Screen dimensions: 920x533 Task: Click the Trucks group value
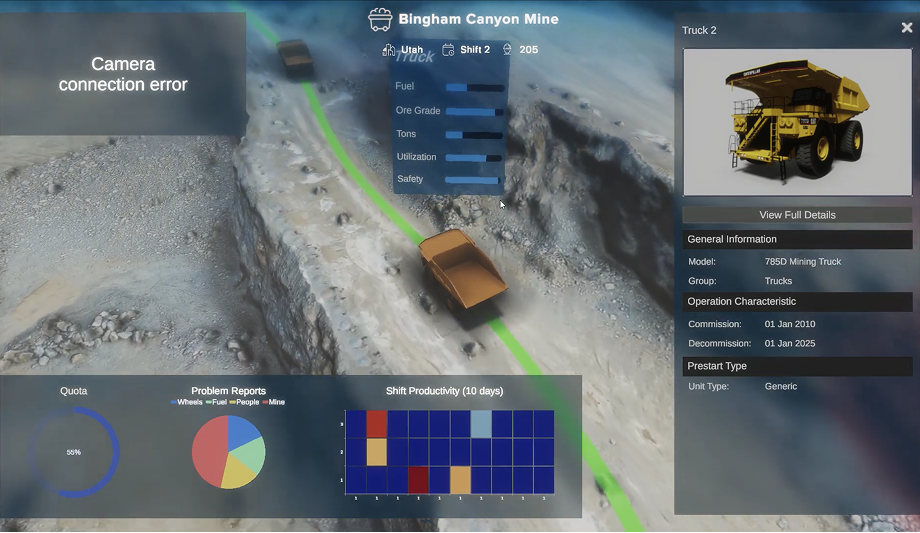pos(778,281)
